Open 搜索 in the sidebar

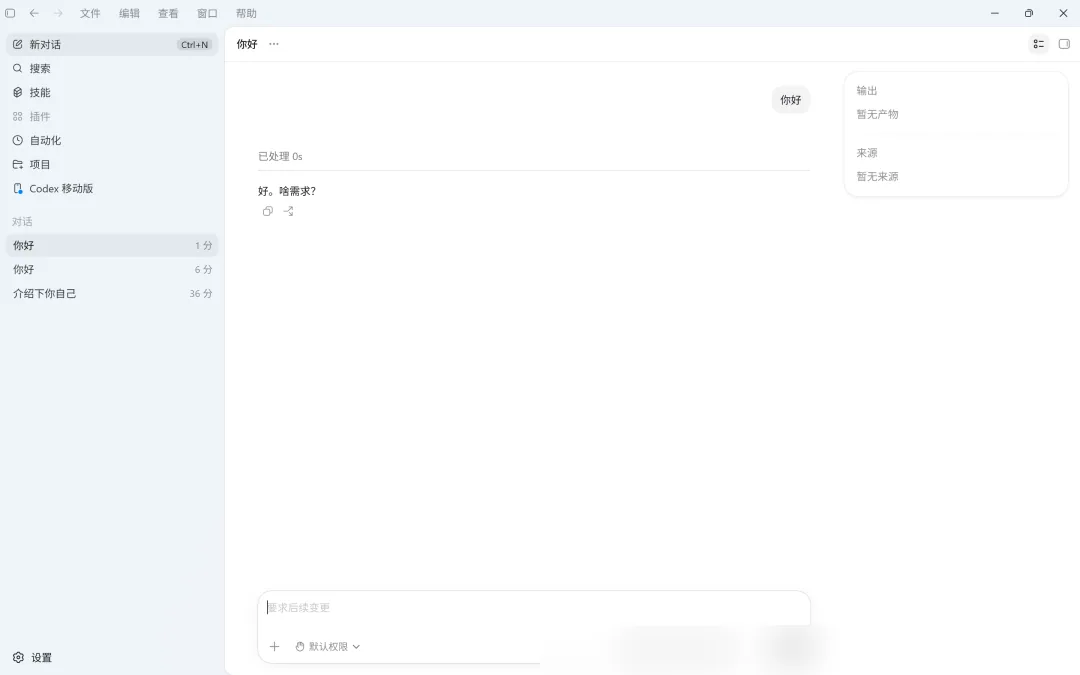coord(112,68)
